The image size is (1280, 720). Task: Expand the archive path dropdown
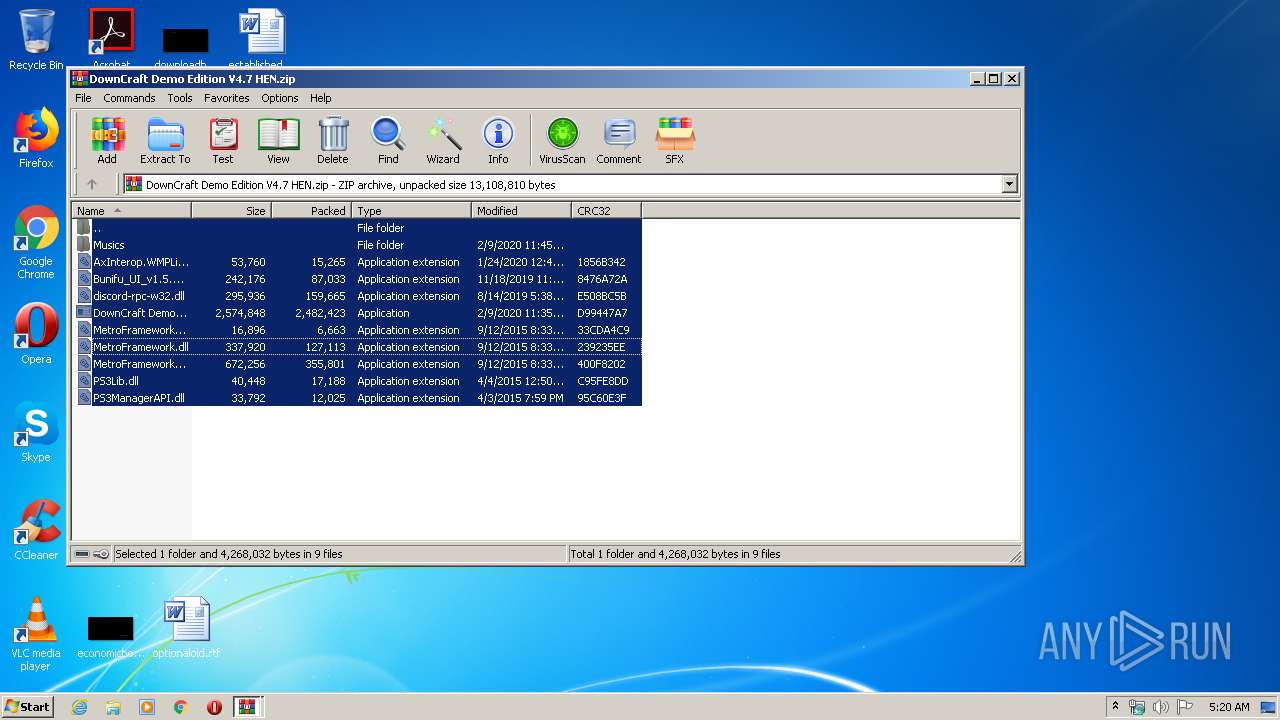[1009, 184]
